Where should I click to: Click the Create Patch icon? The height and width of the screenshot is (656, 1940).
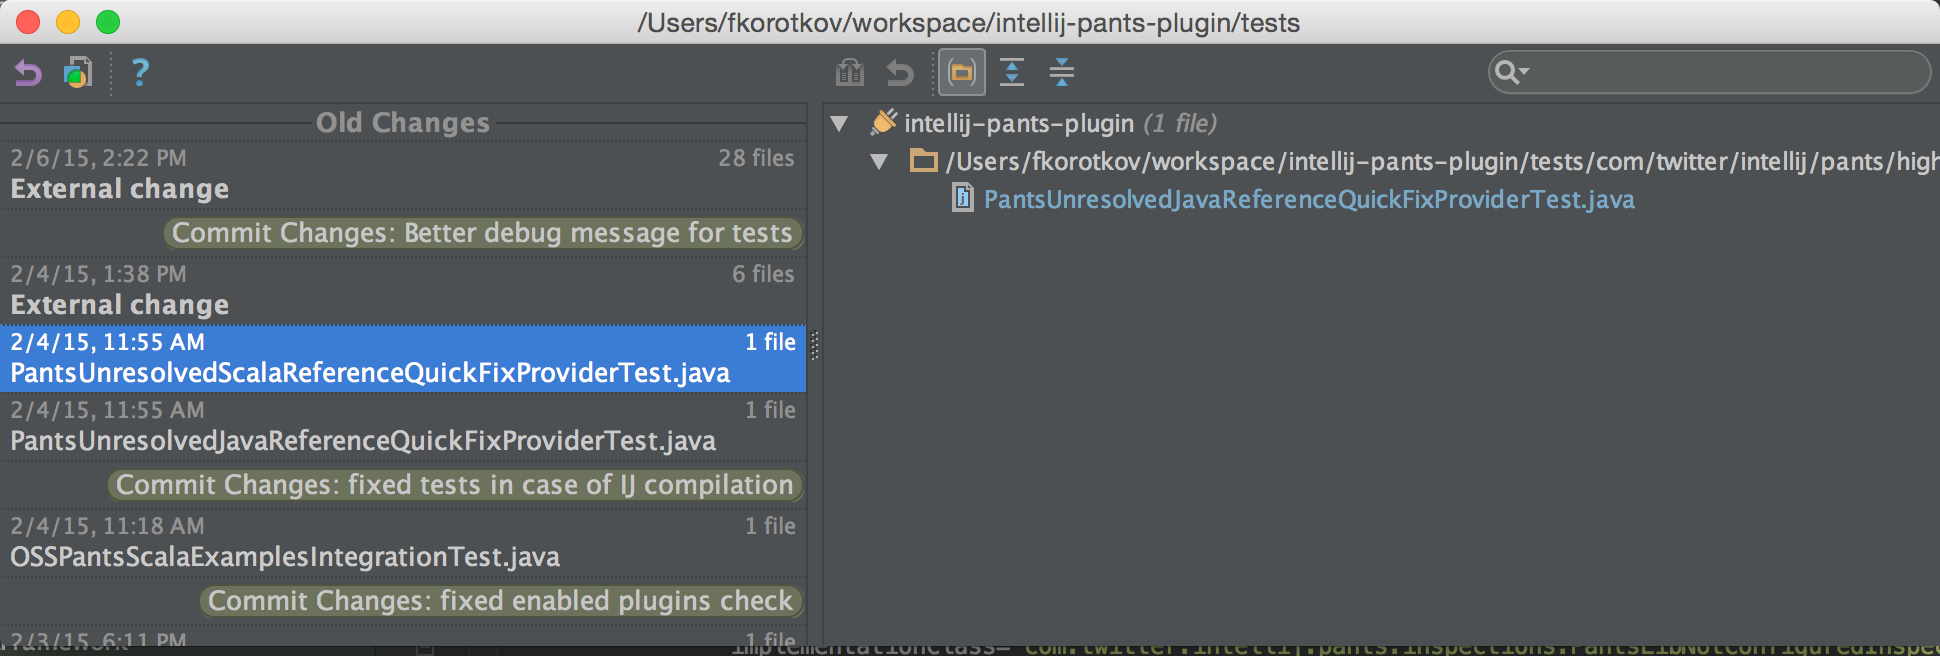tap(78, 73)
